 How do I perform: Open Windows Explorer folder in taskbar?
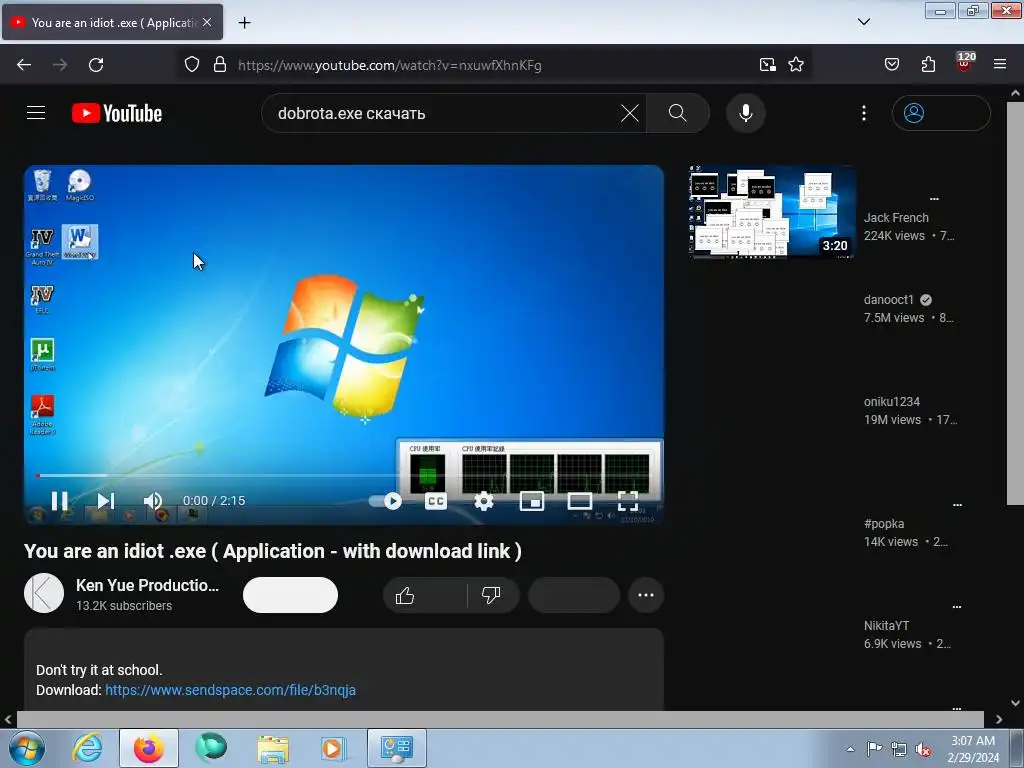point(272,748)
